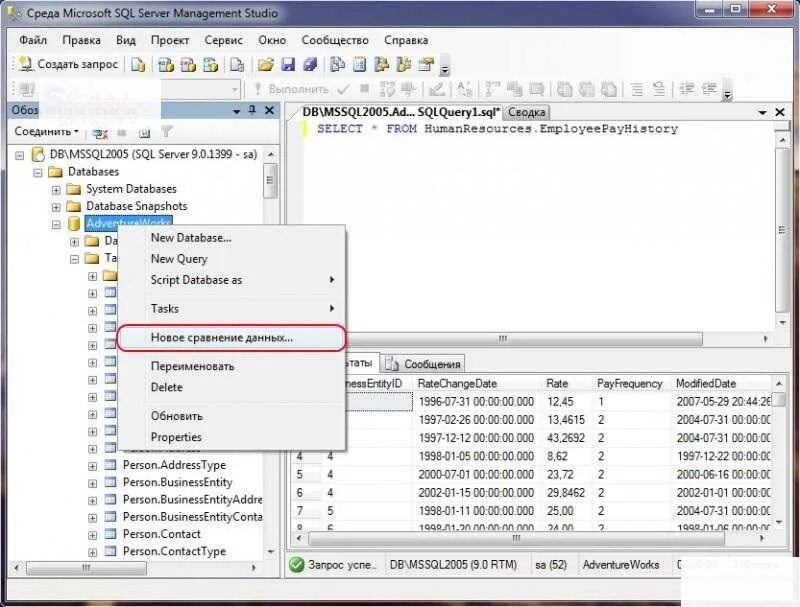Collapse the Databases folder

(38, 172)
